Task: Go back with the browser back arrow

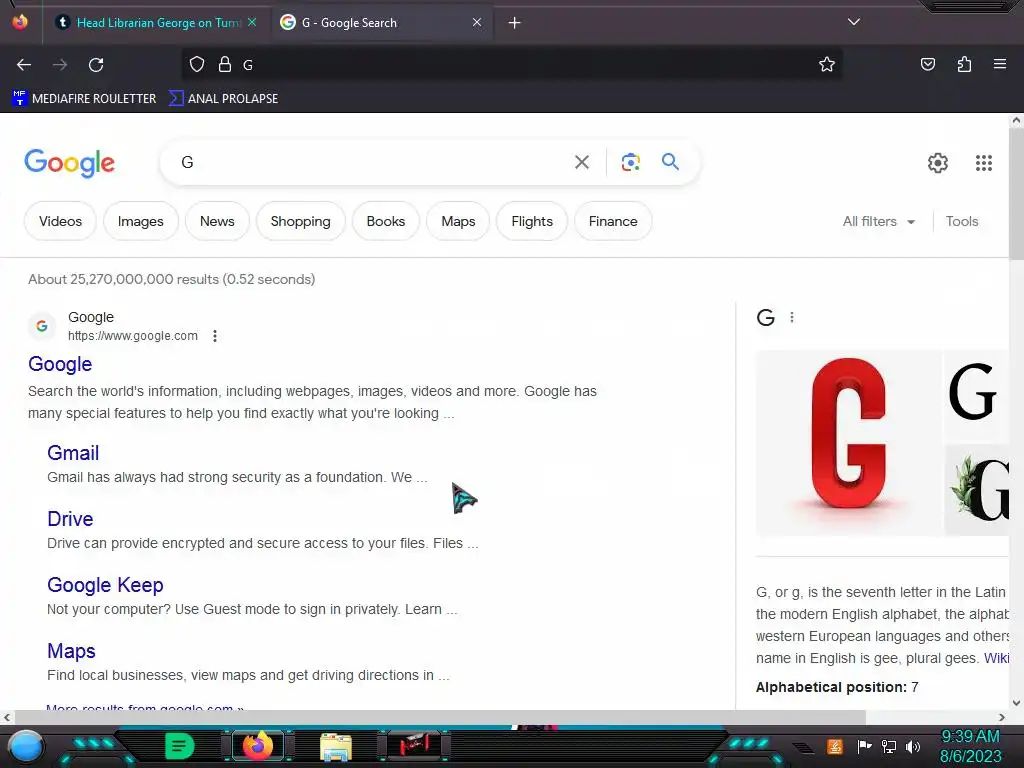Action: [24, 65]
